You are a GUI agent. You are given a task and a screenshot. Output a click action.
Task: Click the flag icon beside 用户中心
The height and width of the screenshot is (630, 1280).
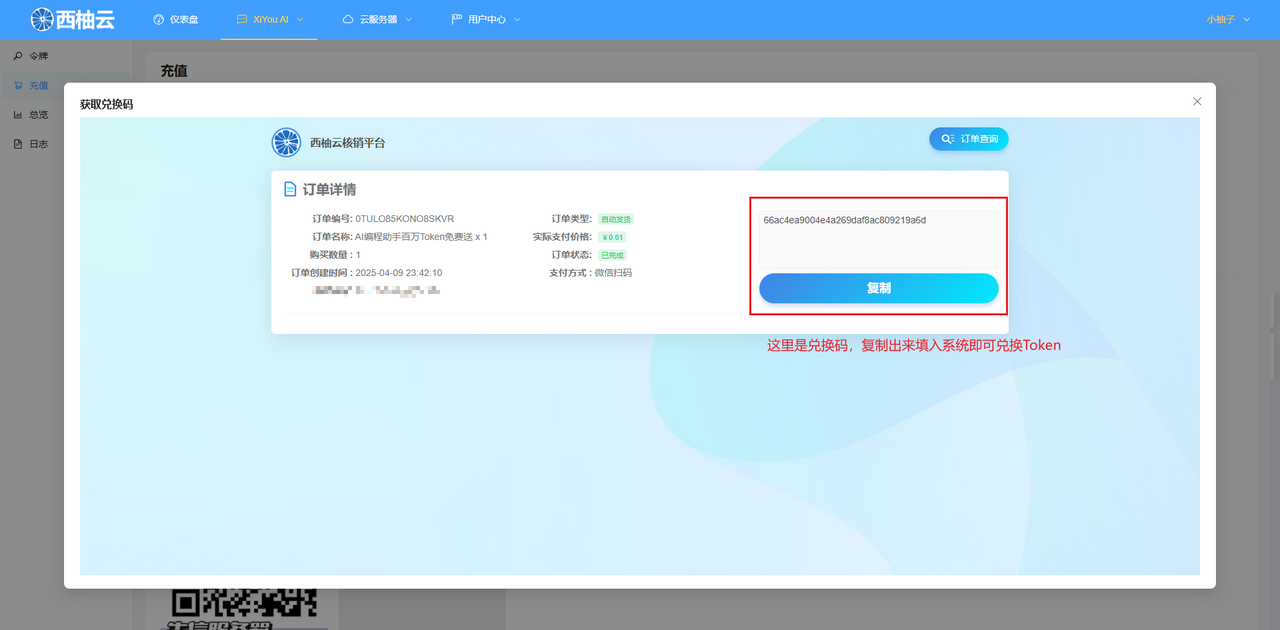457,19
